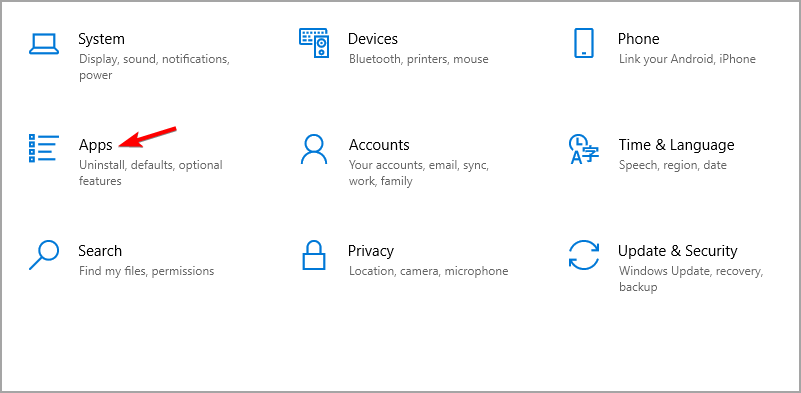Open the System settings heading
The width and height of the screenshot is (801, 393).
point(101,39)
